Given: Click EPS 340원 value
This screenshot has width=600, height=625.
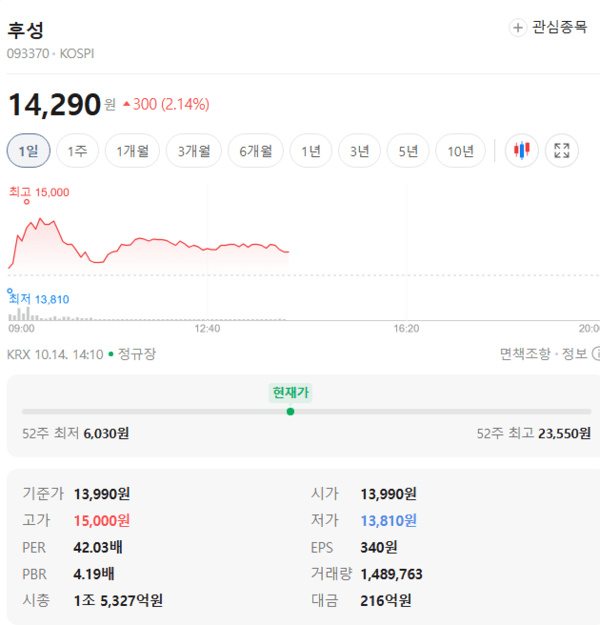Looking at the screenshot, I should [379, 547].
